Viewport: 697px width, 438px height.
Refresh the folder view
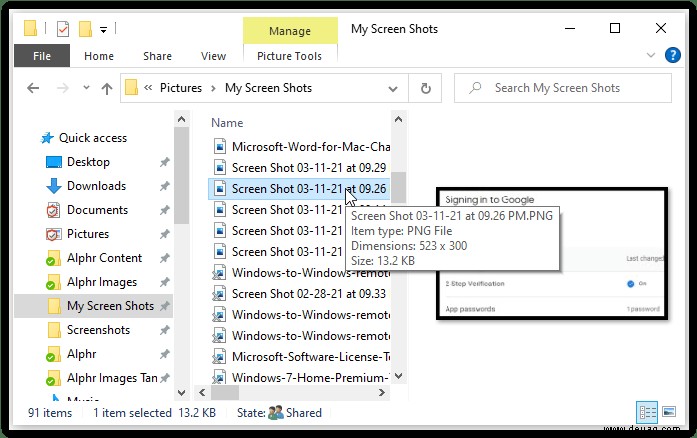pyautogui.click(x=425, y=88)
